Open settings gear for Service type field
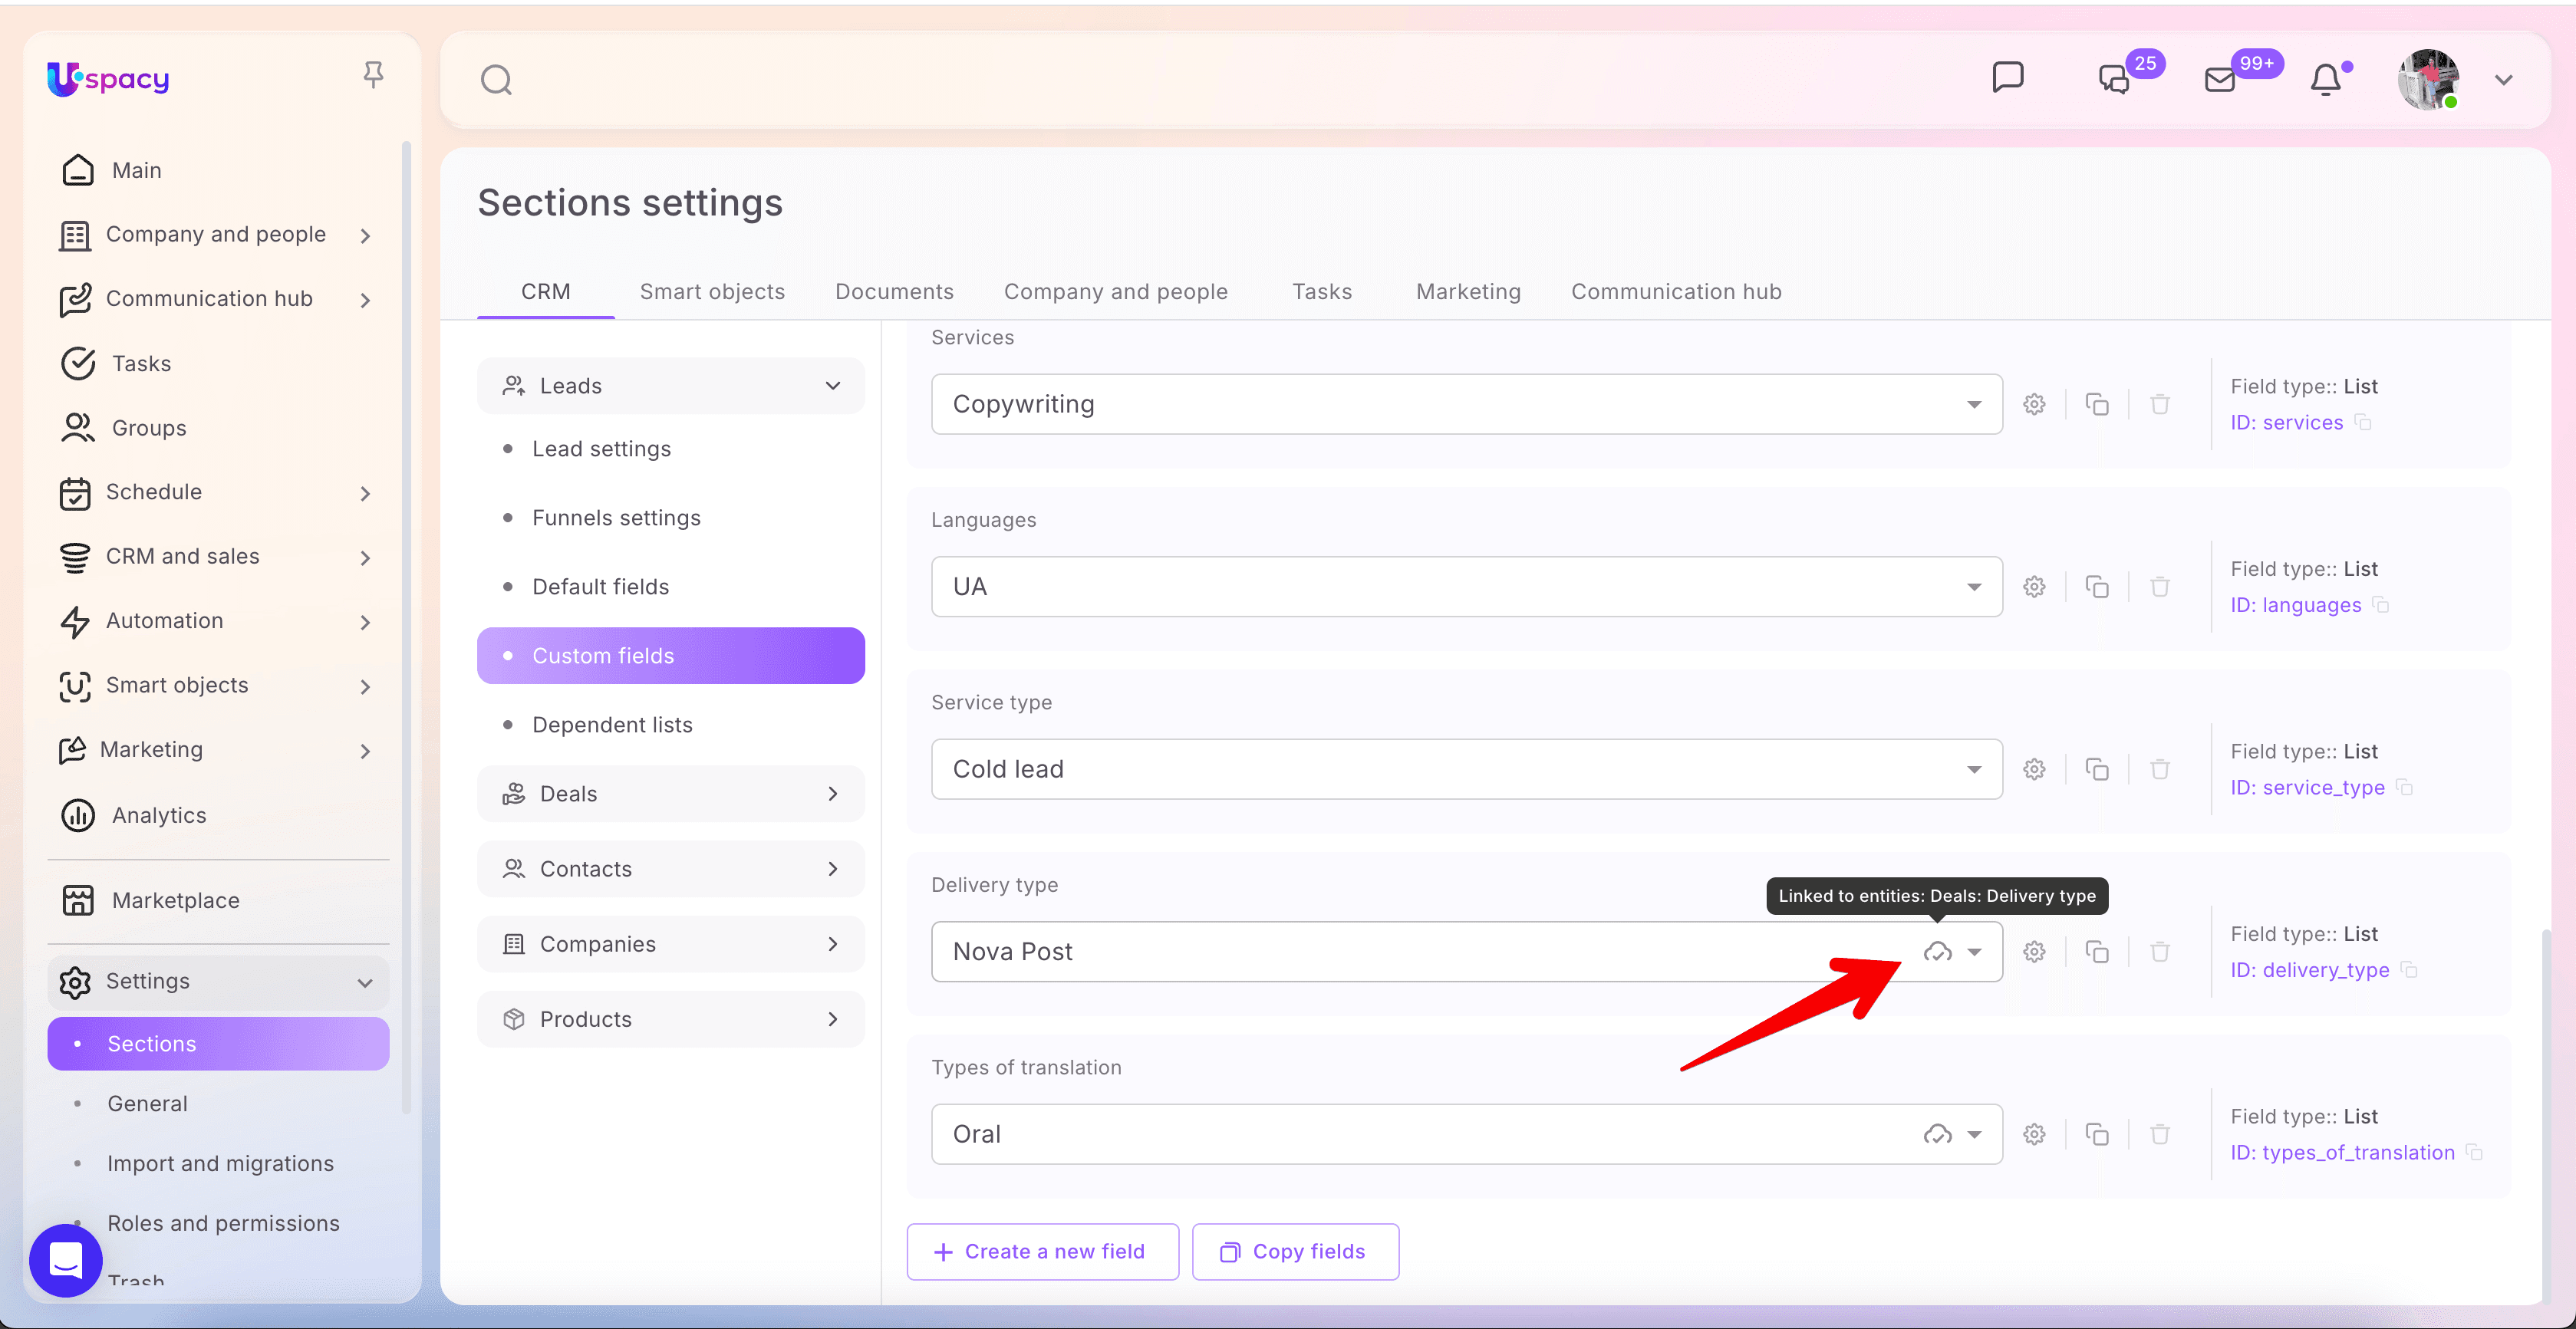Image resolution: width=2576 pixels, height=1329 pixels. pos(2034,769)
